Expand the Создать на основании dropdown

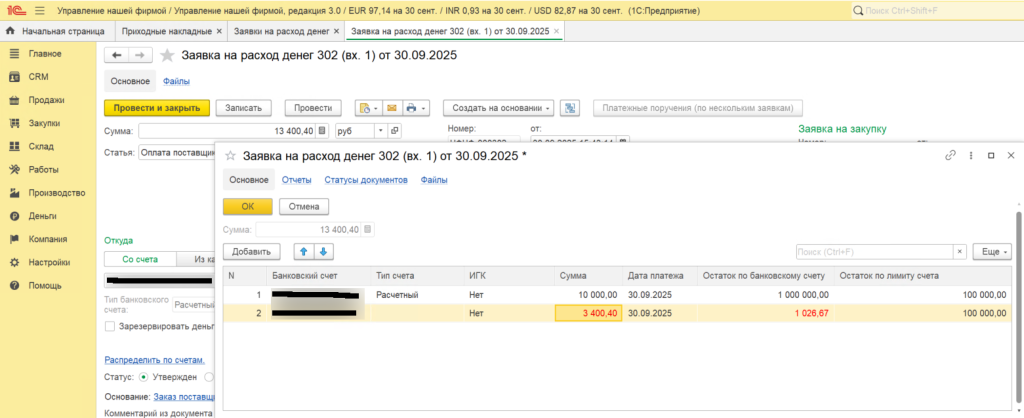[498, 108]
